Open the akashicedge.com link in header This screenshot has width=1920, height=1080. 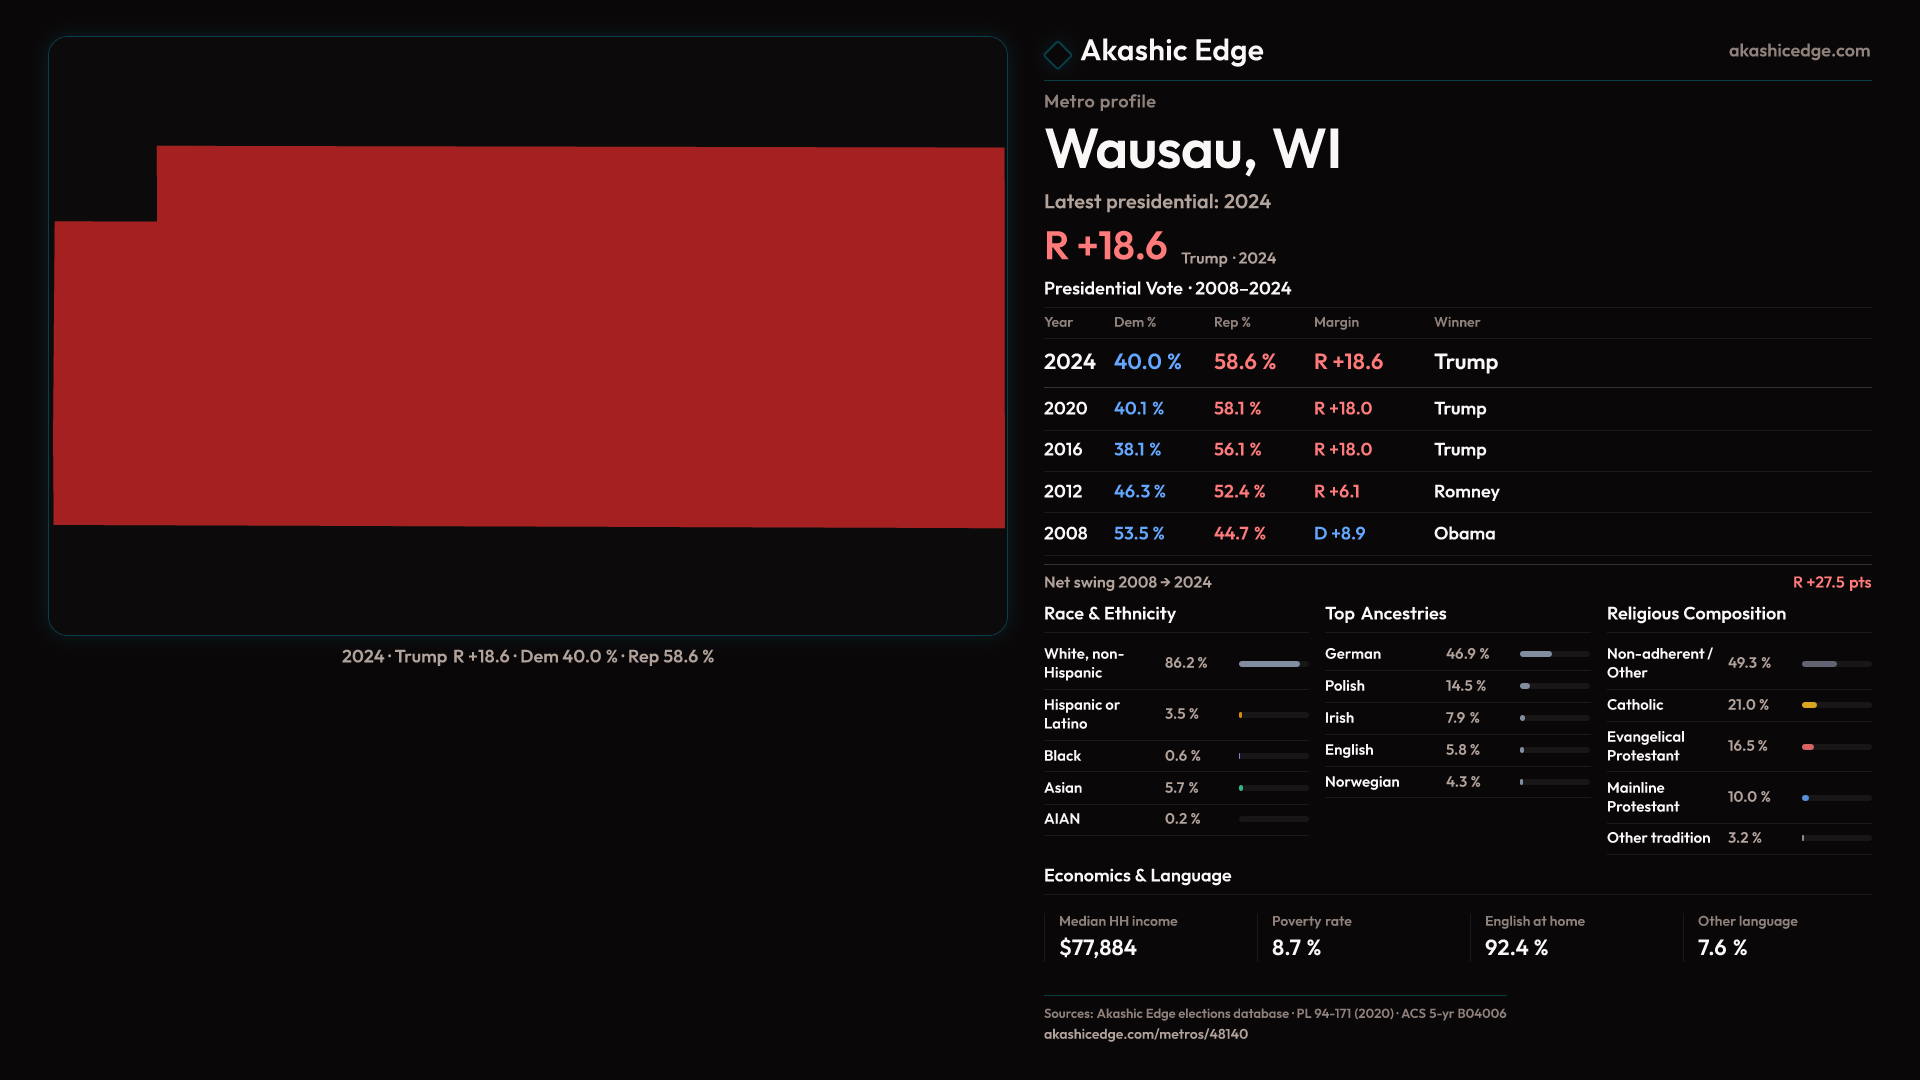tap(1798, 50)
